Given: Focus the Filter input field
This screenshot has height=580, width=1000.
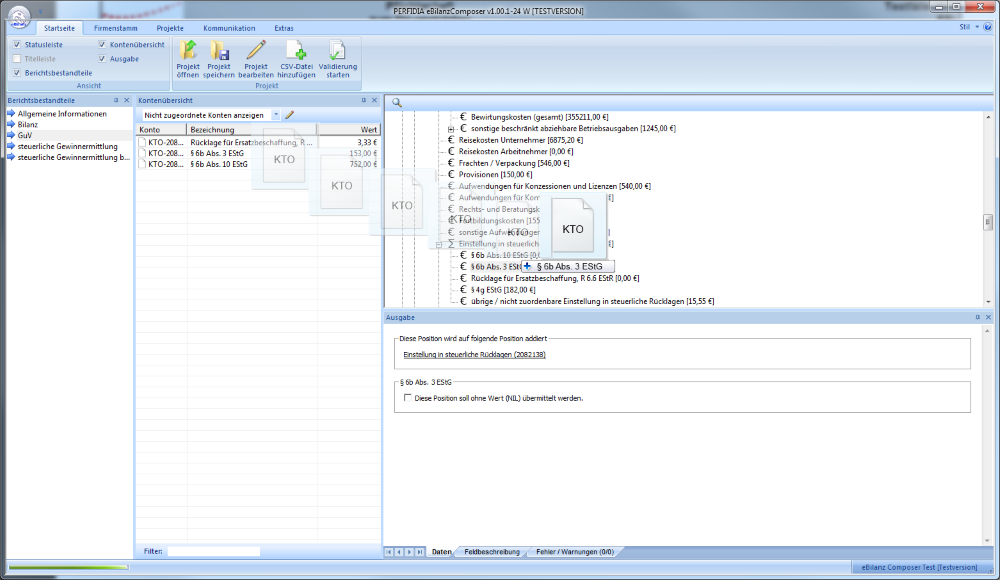Looking at the screenshot, I should [214, 551].
